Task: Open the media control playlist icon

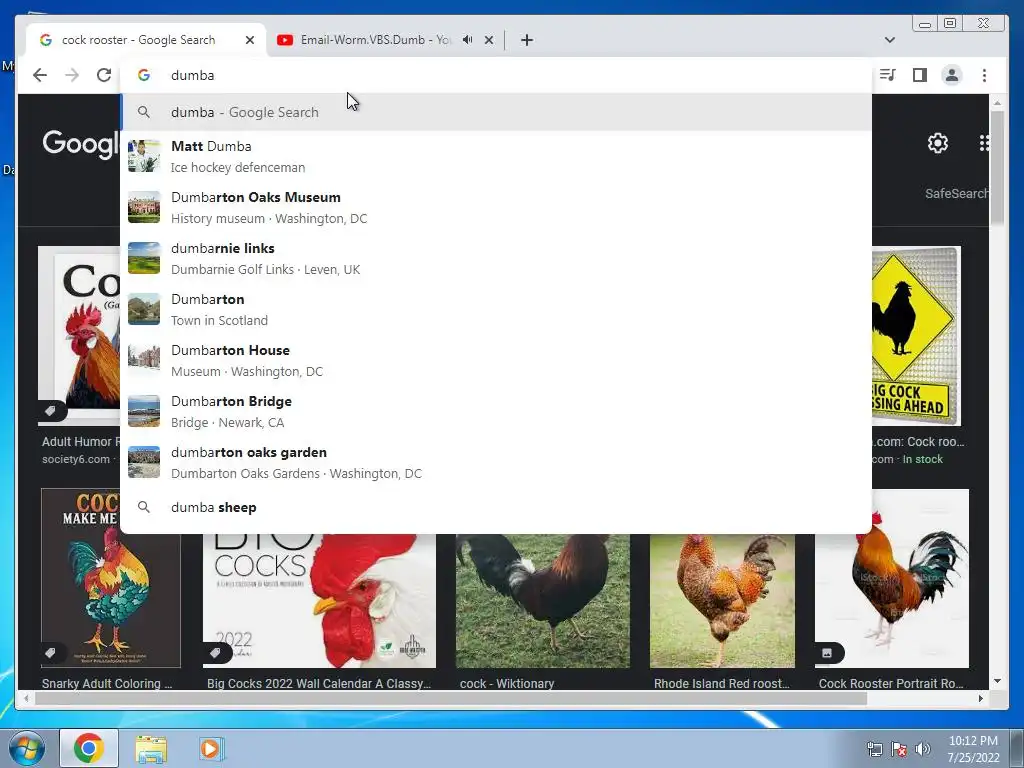Action: [888, 75]
